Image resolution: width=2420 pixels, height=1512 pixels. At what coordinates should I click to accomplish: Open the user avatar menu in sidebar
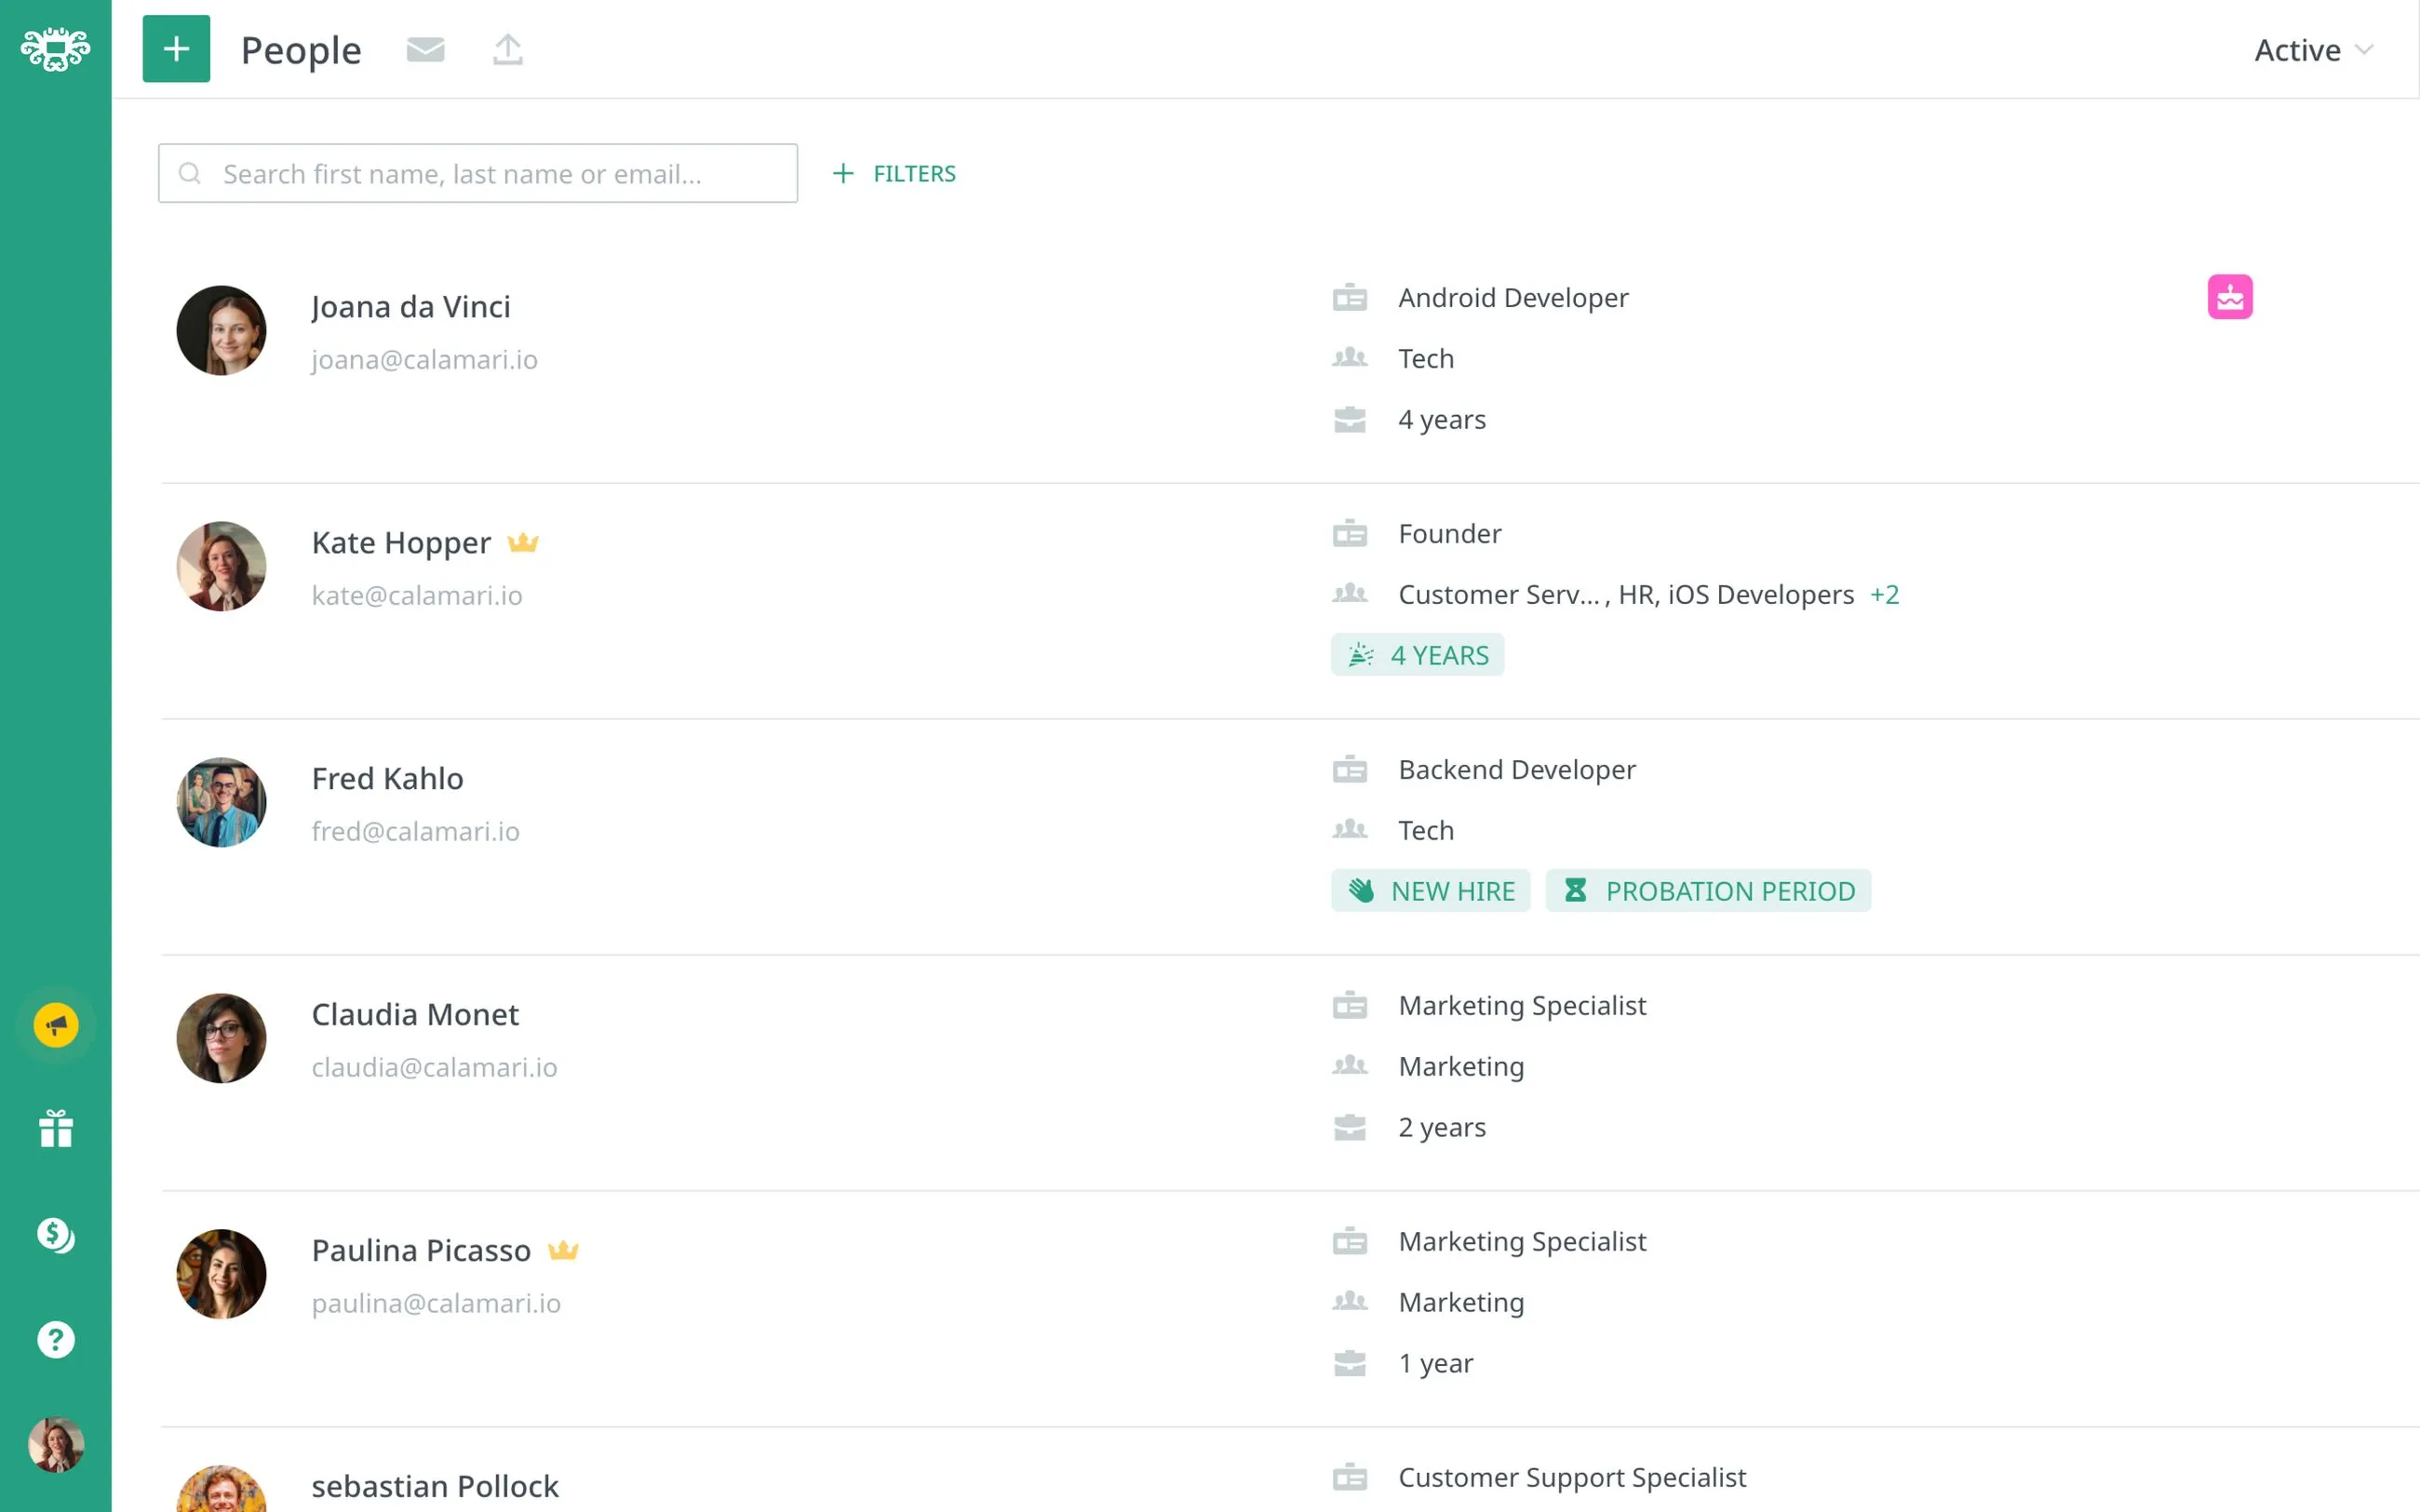(56, 1444)
